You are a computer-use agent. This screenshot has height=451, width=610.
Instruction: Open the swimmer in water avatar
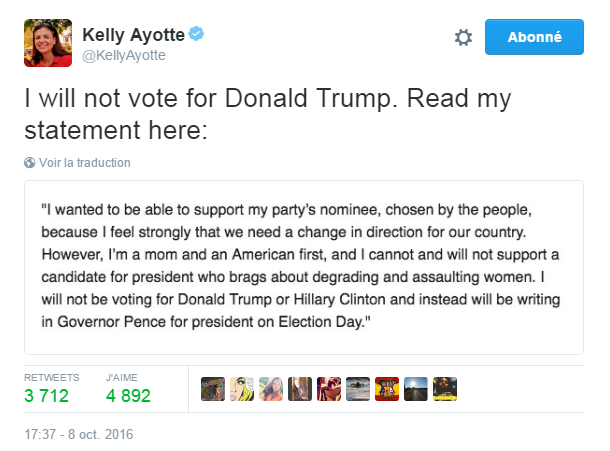[358, 389]
